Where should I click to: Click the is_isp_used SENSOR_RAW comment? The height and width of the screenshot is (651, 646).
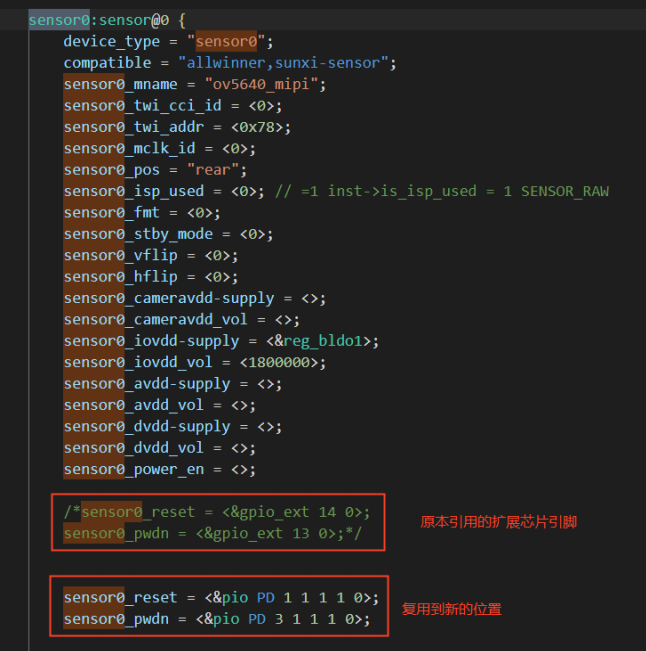tap(442, 191)
